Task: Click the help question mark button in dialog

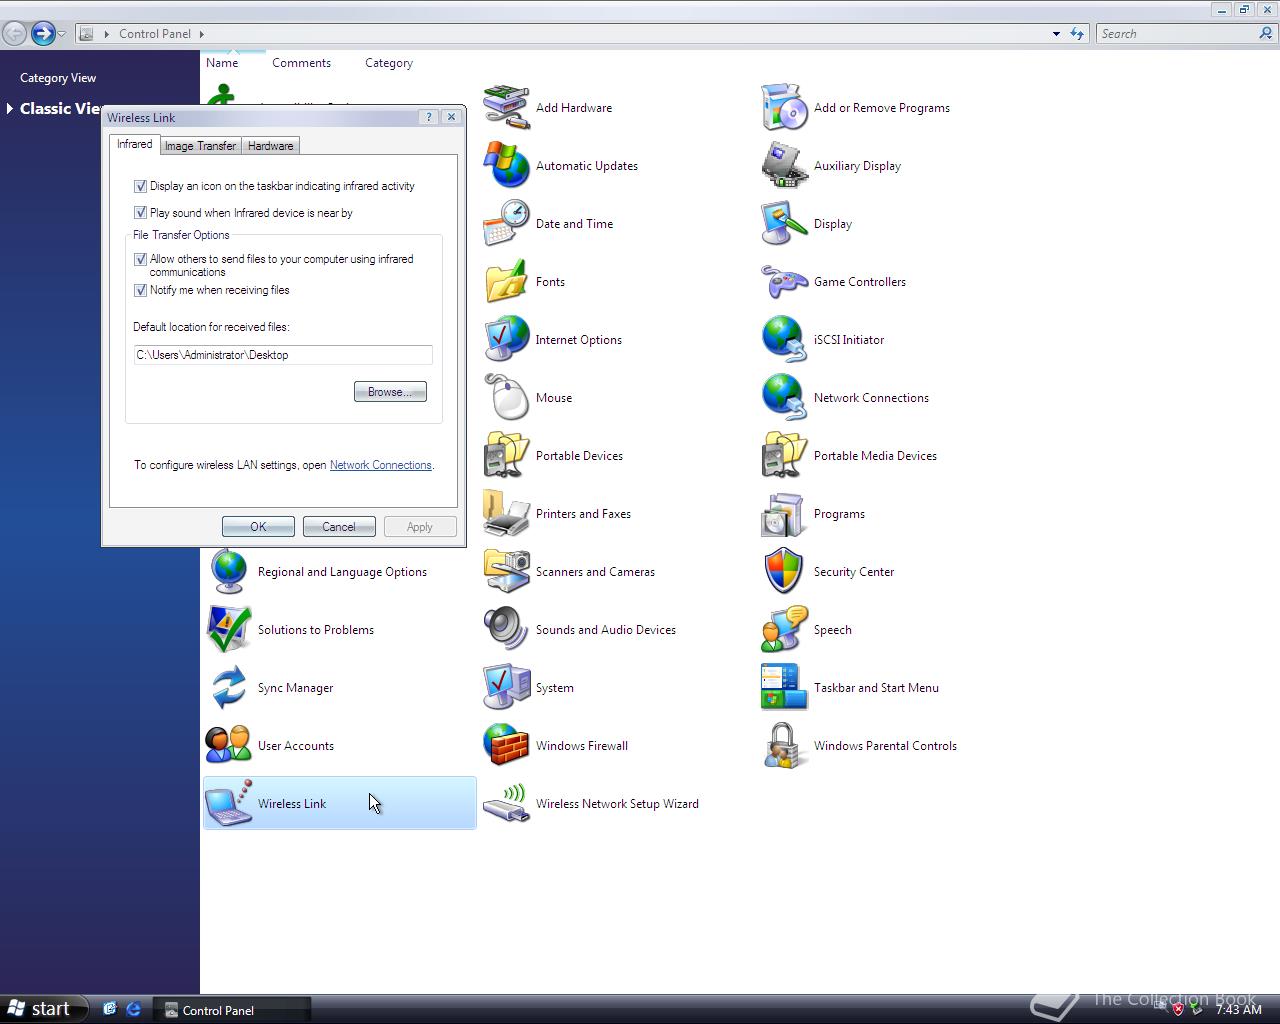Action: pyautogui.click(x=429, y=117)
